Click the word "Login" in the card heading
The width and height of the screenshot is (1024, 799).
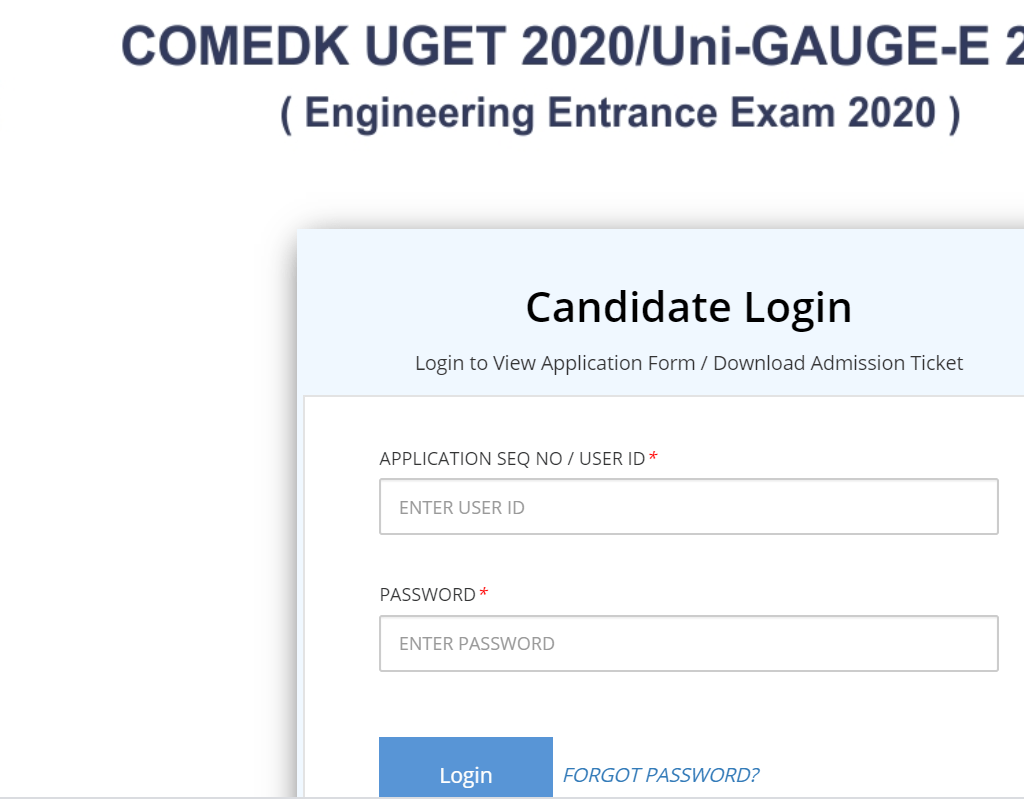tap(798, 307)
